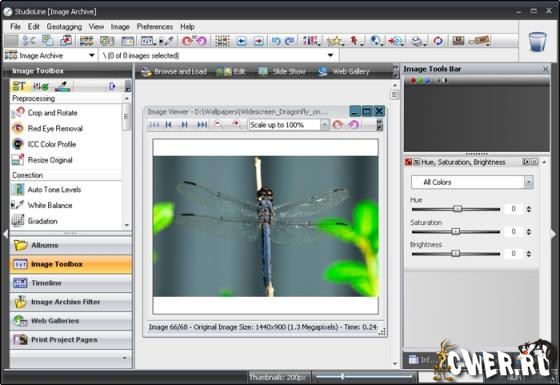Open the Geotagging menu
The height and width of the screenshot is (385, 560).
(64, 27)
